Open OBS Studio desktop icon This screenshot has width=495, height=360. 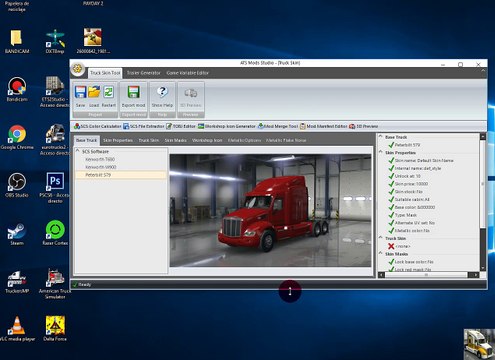click(x=17, y=185)
